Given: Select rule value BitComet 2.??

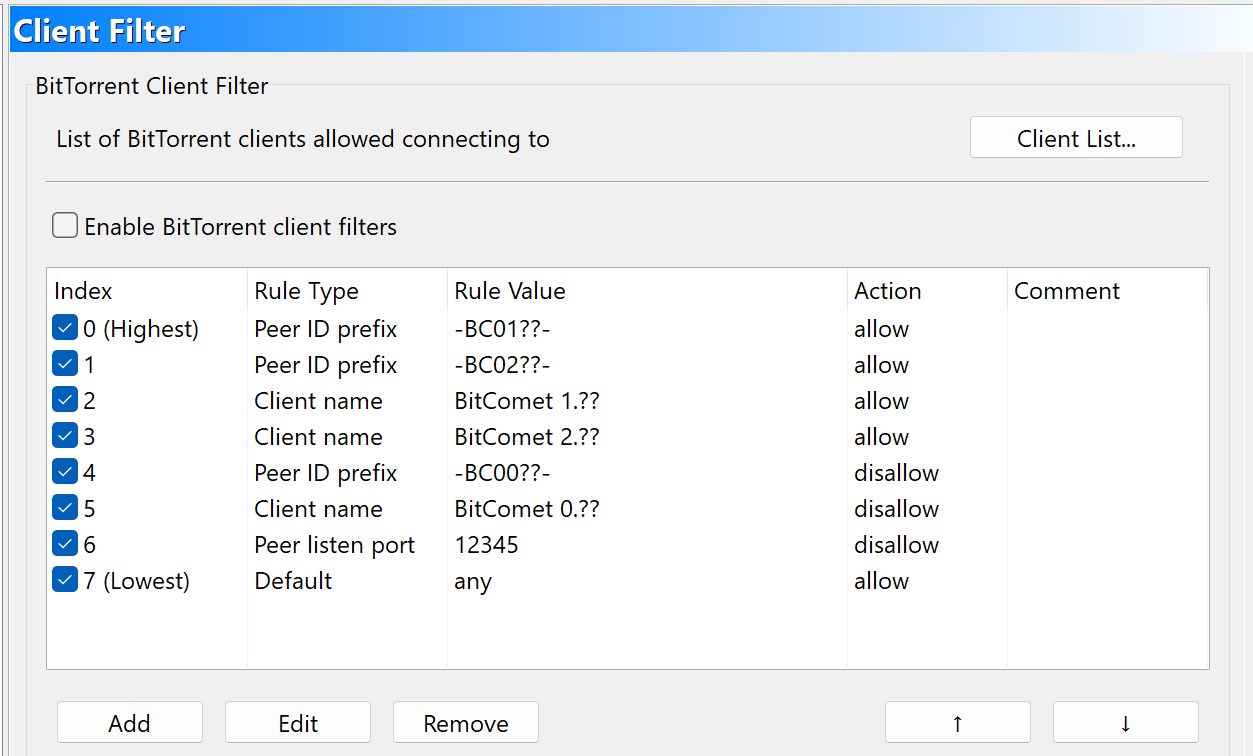Looking at the screenshot, I should 527,437.
